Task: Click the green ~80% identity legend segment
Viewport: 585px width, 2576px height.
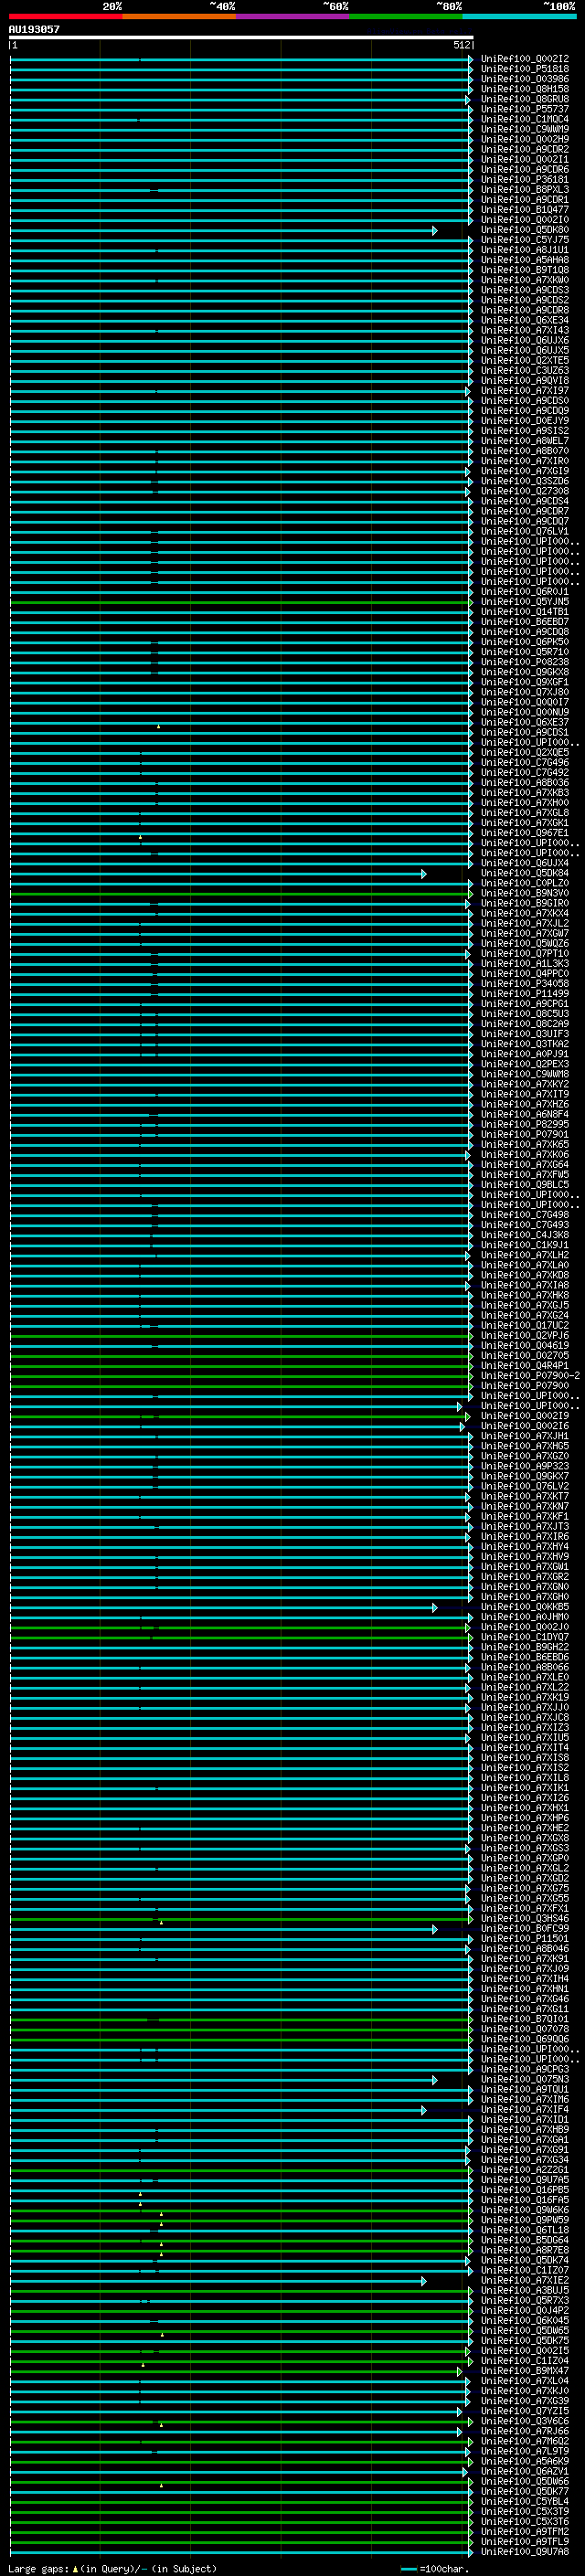Action: click(x=406, y=16)
